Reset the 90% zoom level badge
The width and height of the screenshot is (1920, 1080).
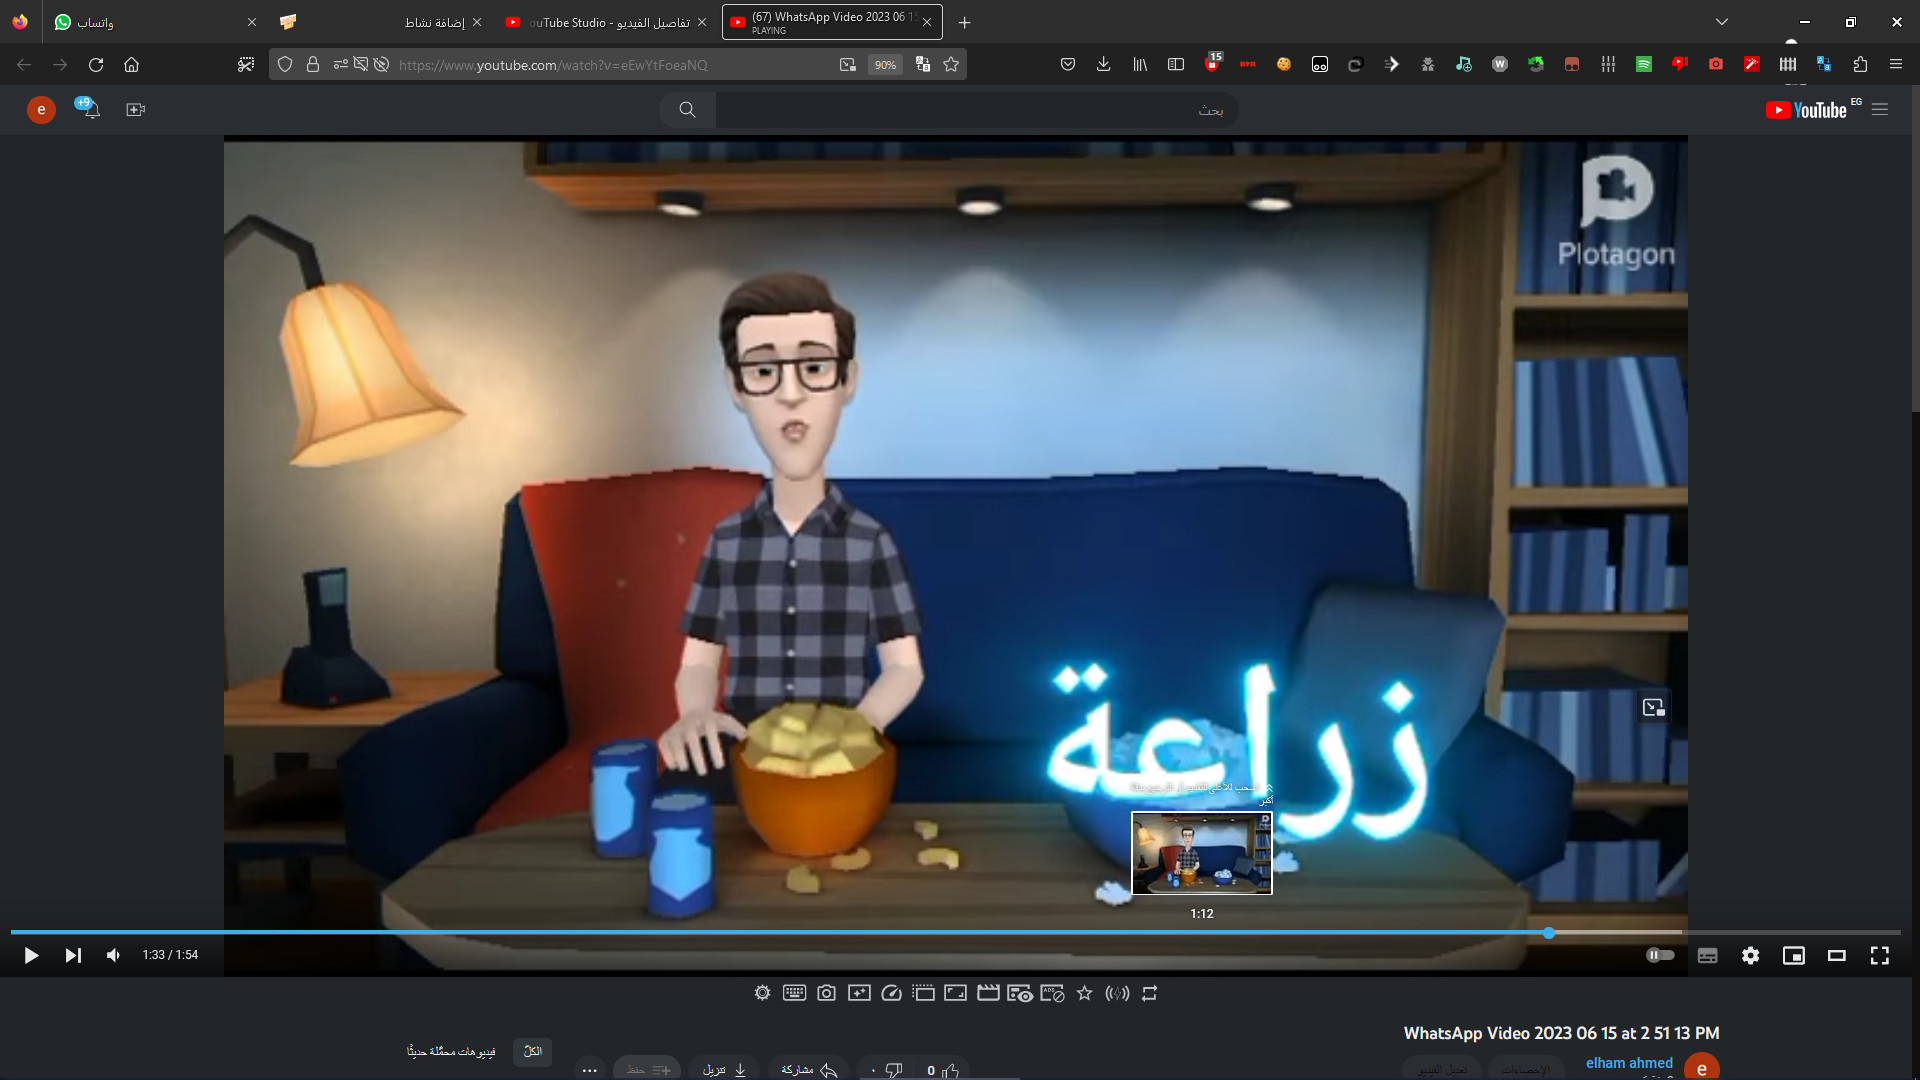[x=885, y=65]
